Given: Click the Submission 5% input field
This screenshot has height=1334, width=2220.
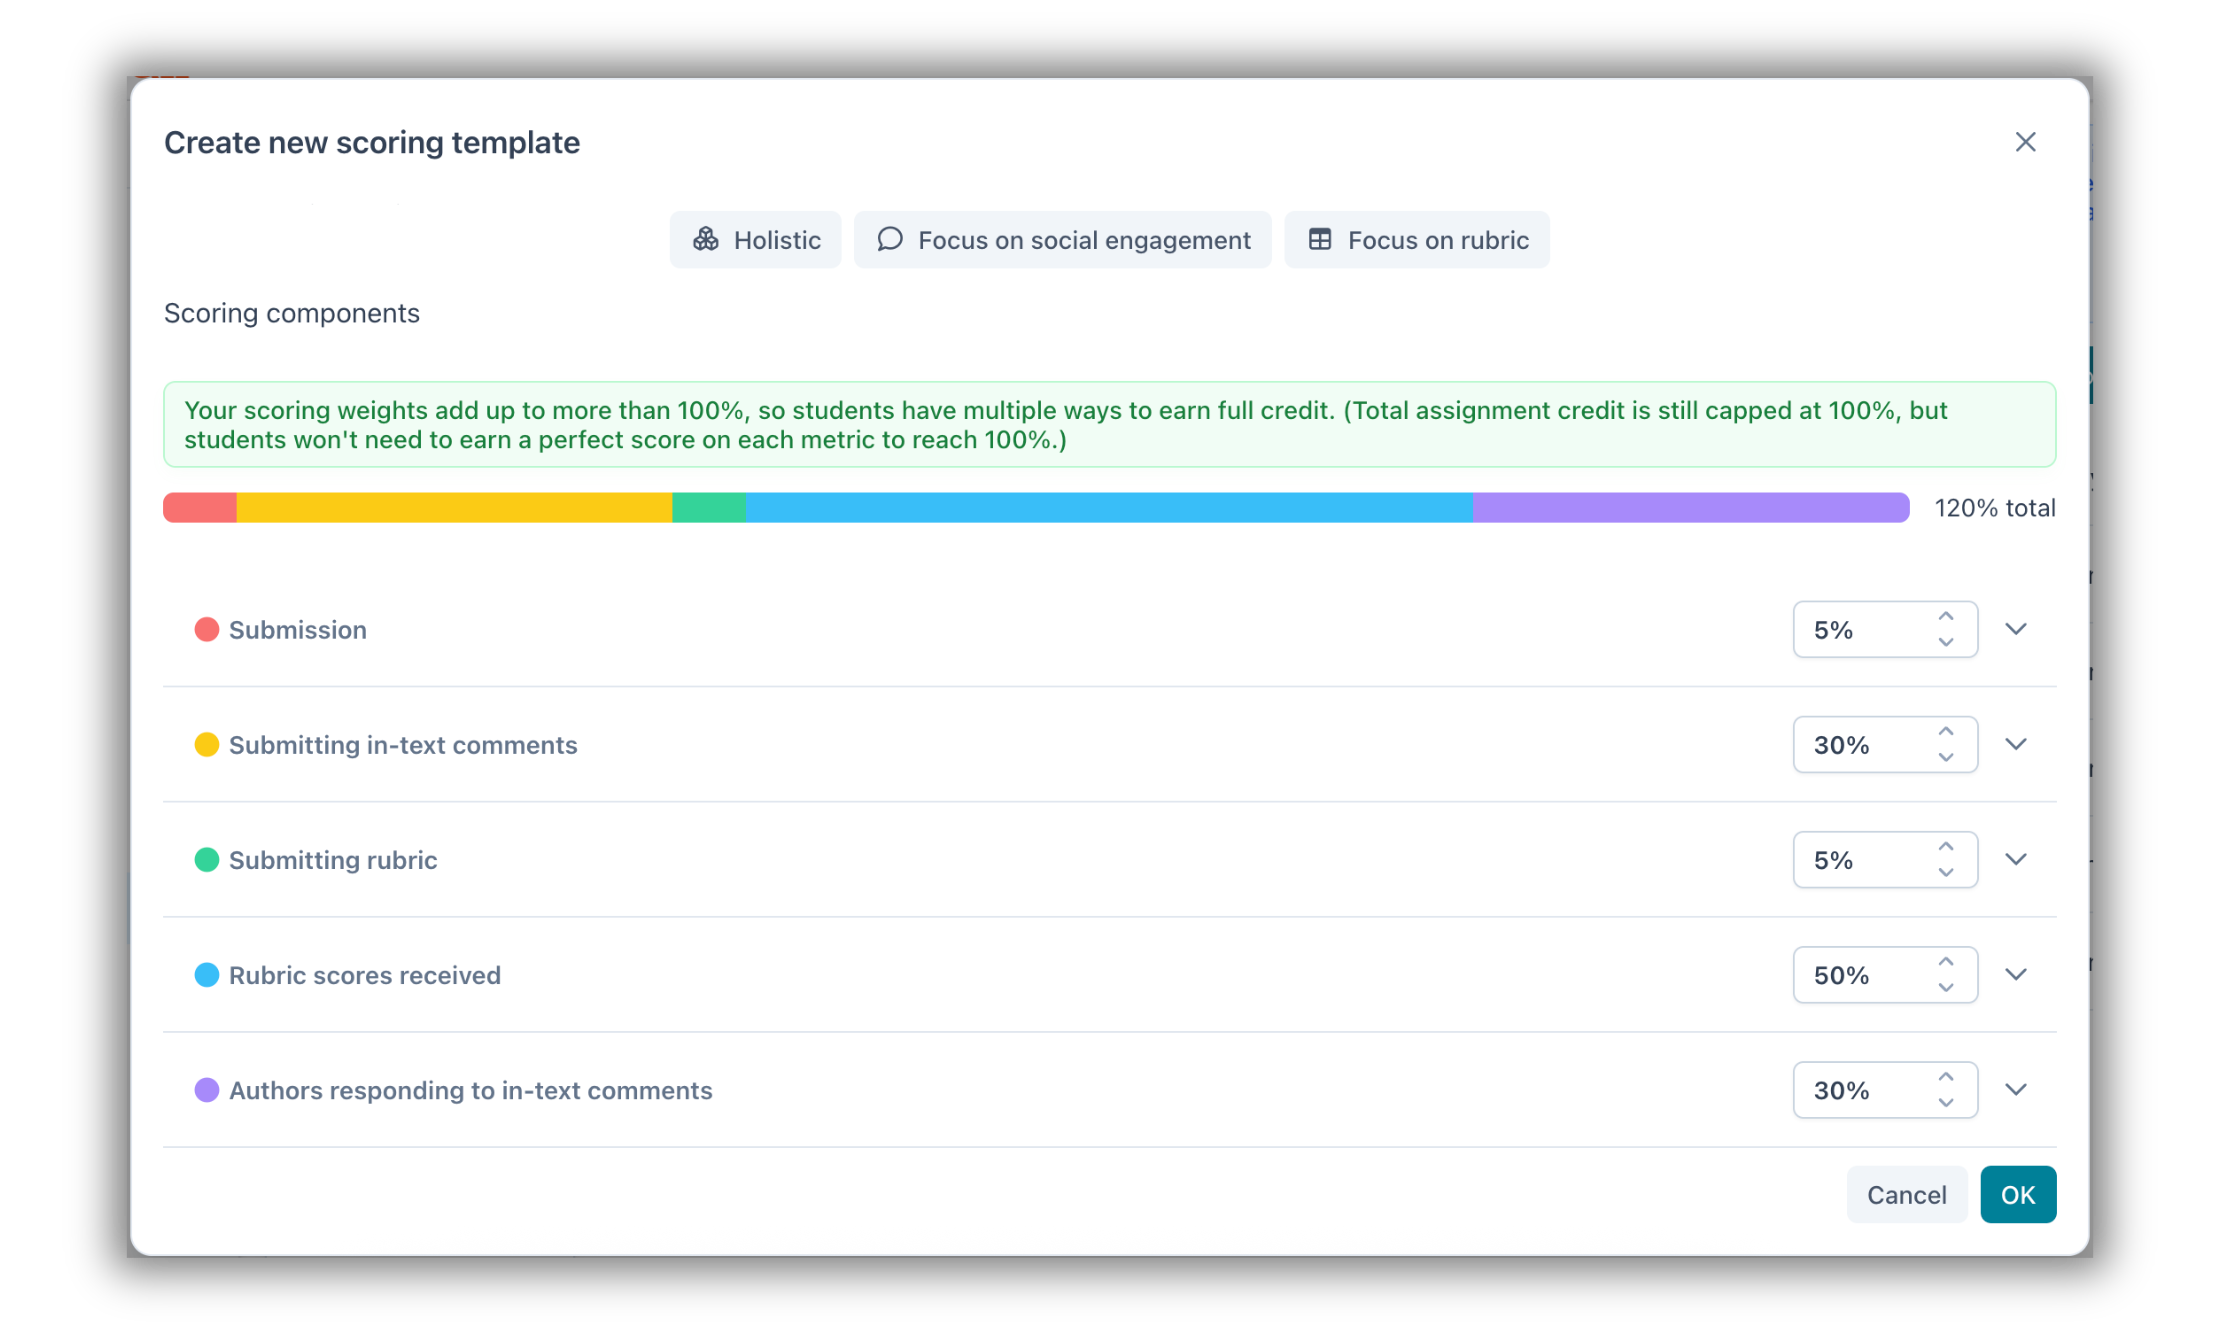Looking at the screenshot, I should tap(1860, 630).
